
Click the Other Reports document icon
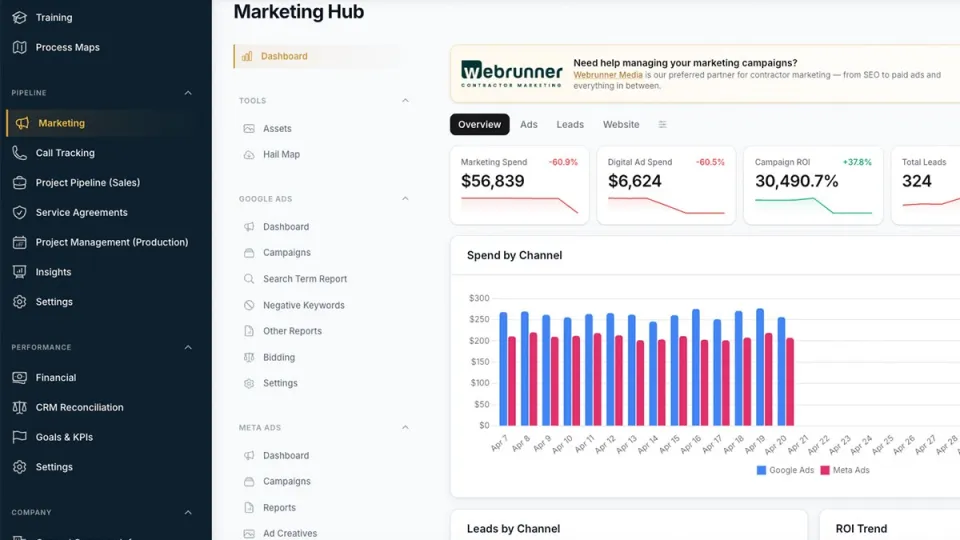point(249,331)
